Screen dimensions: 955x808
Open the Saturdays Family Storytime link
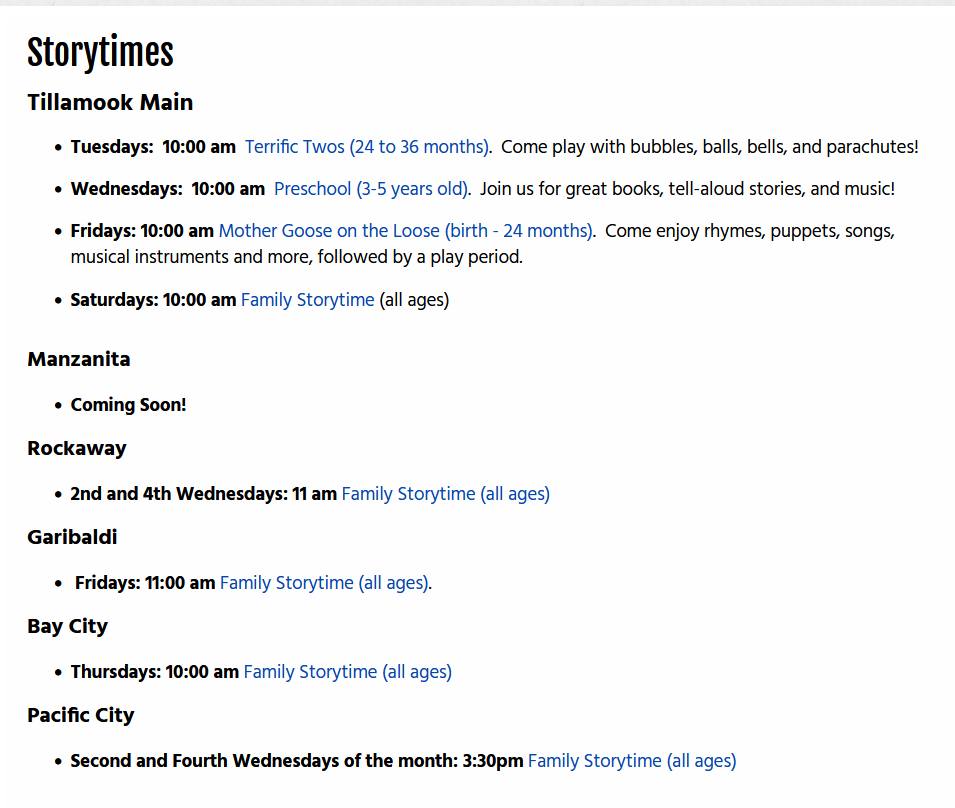pyautogui.click(x=308, y=300)
